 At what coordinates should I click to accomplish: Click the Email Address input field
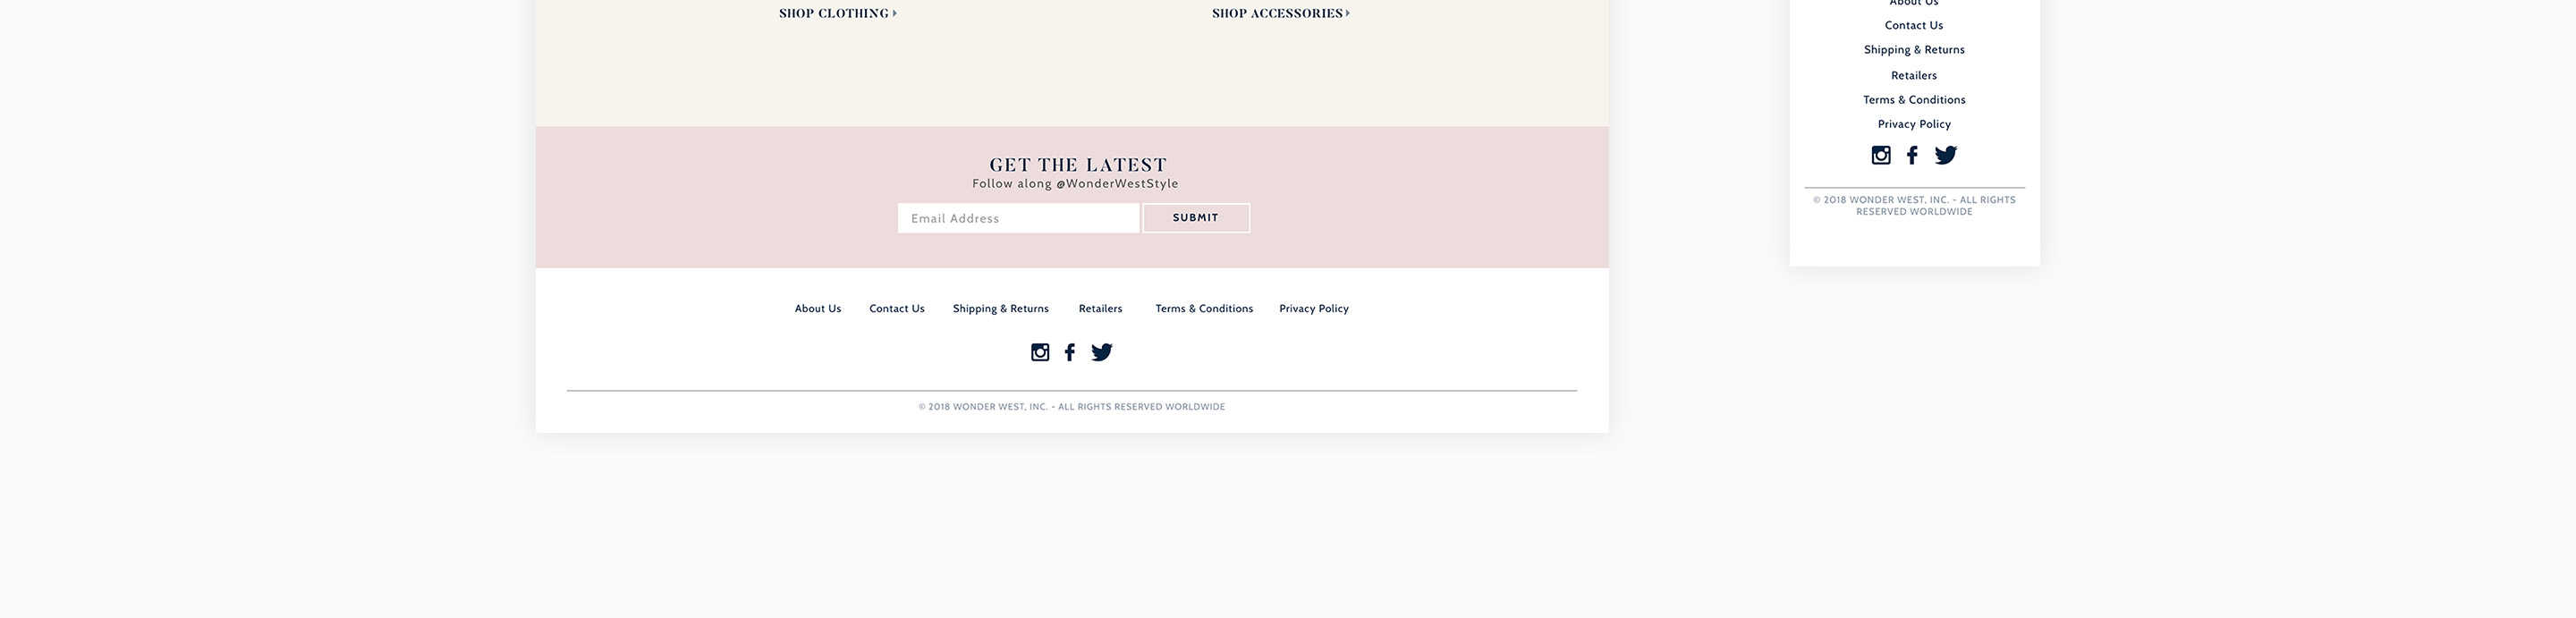[1018, 218]
